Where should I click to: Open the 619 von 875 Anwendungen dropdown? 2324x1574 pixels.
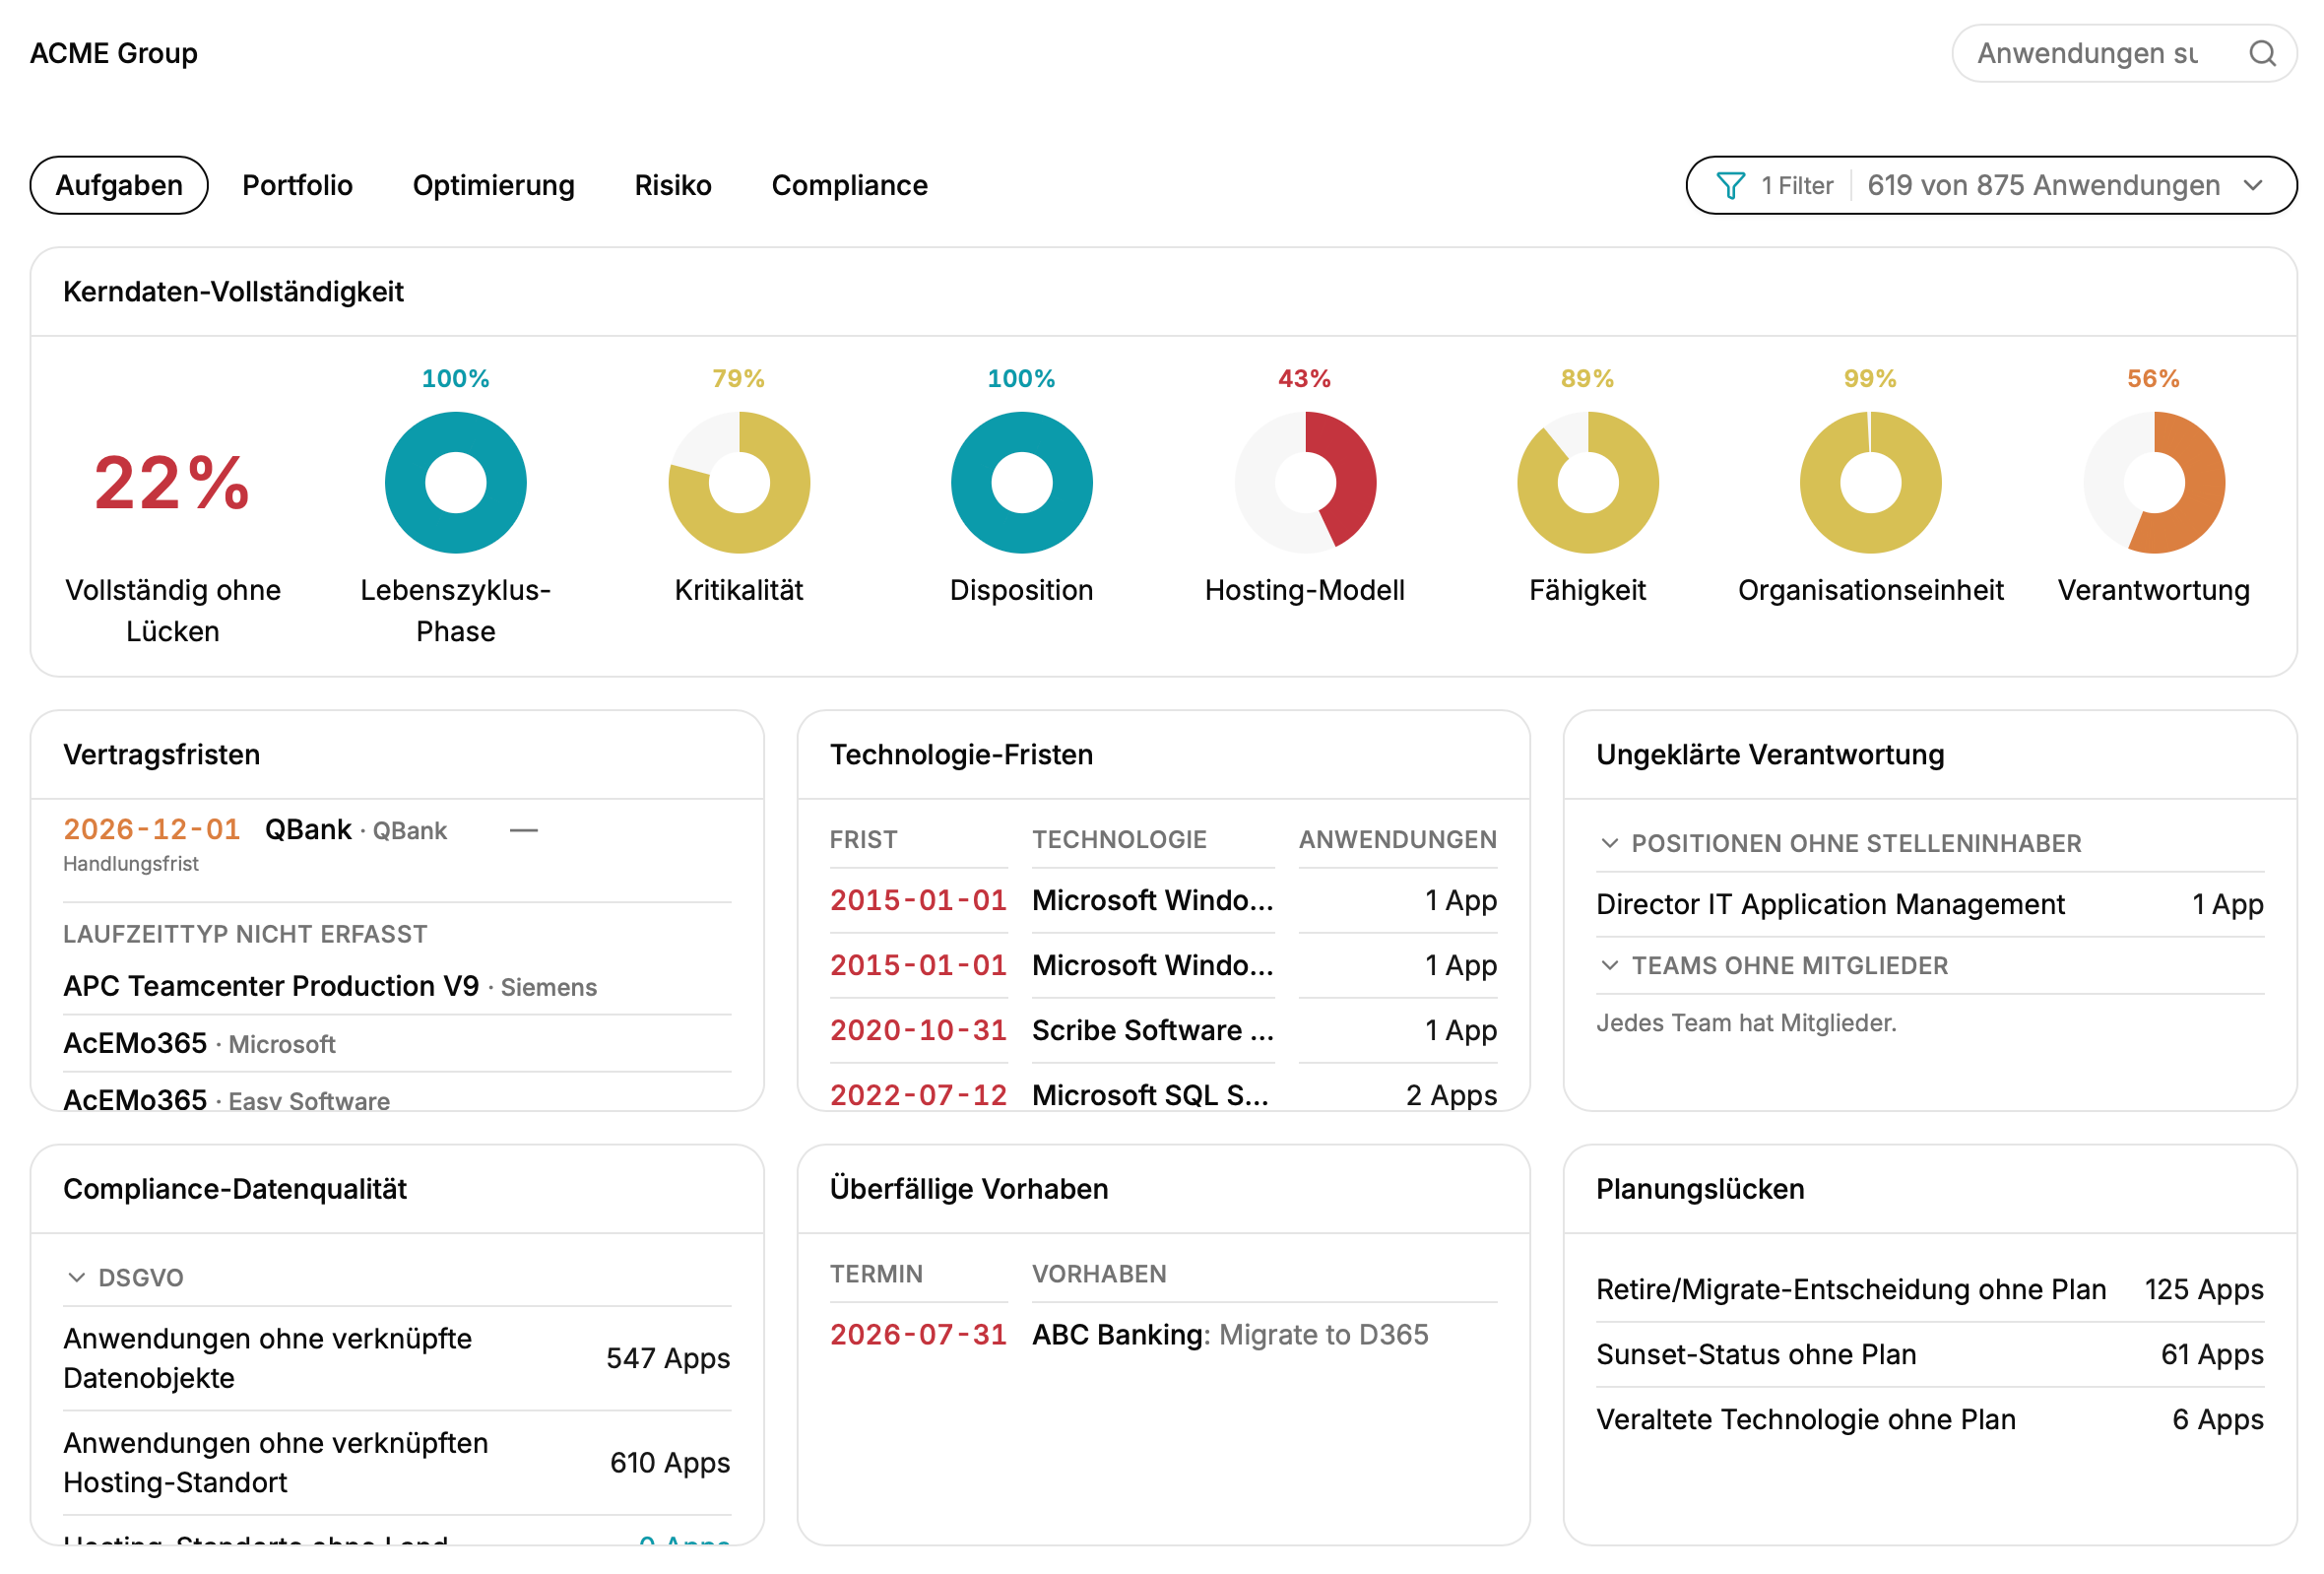(1991, 185)
